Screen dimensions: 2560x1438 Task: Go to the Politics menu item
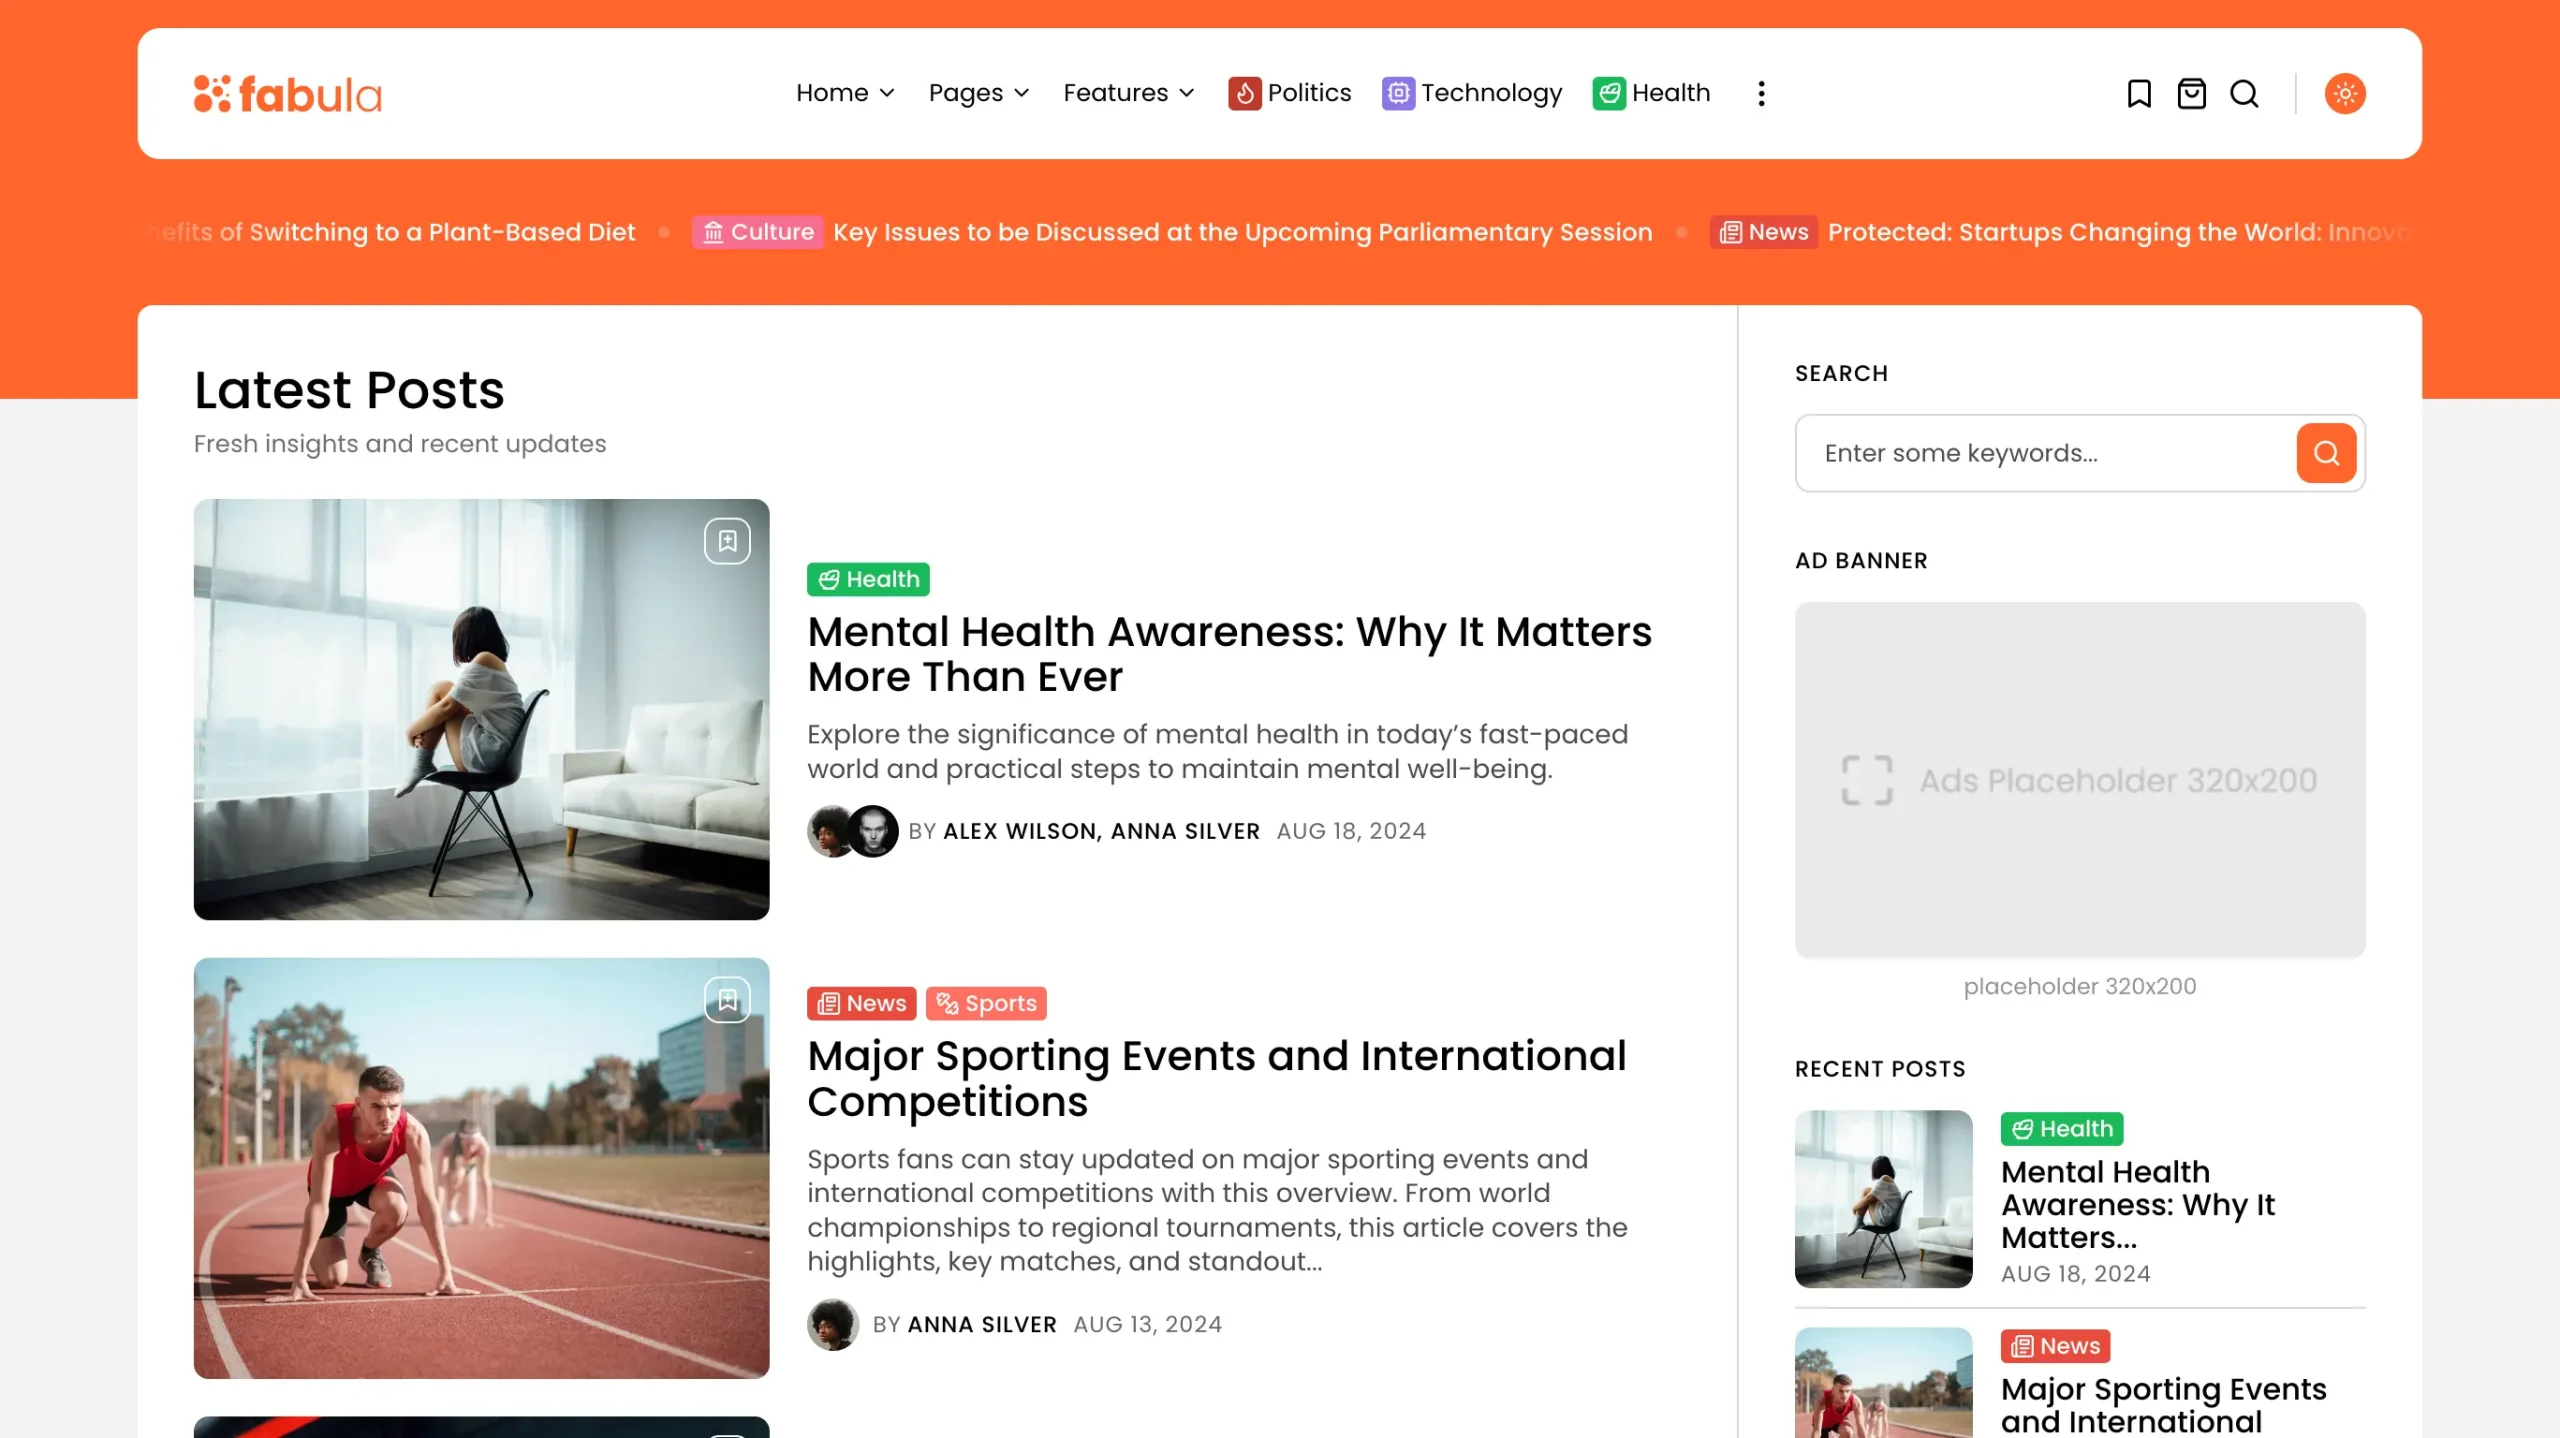1290,93
